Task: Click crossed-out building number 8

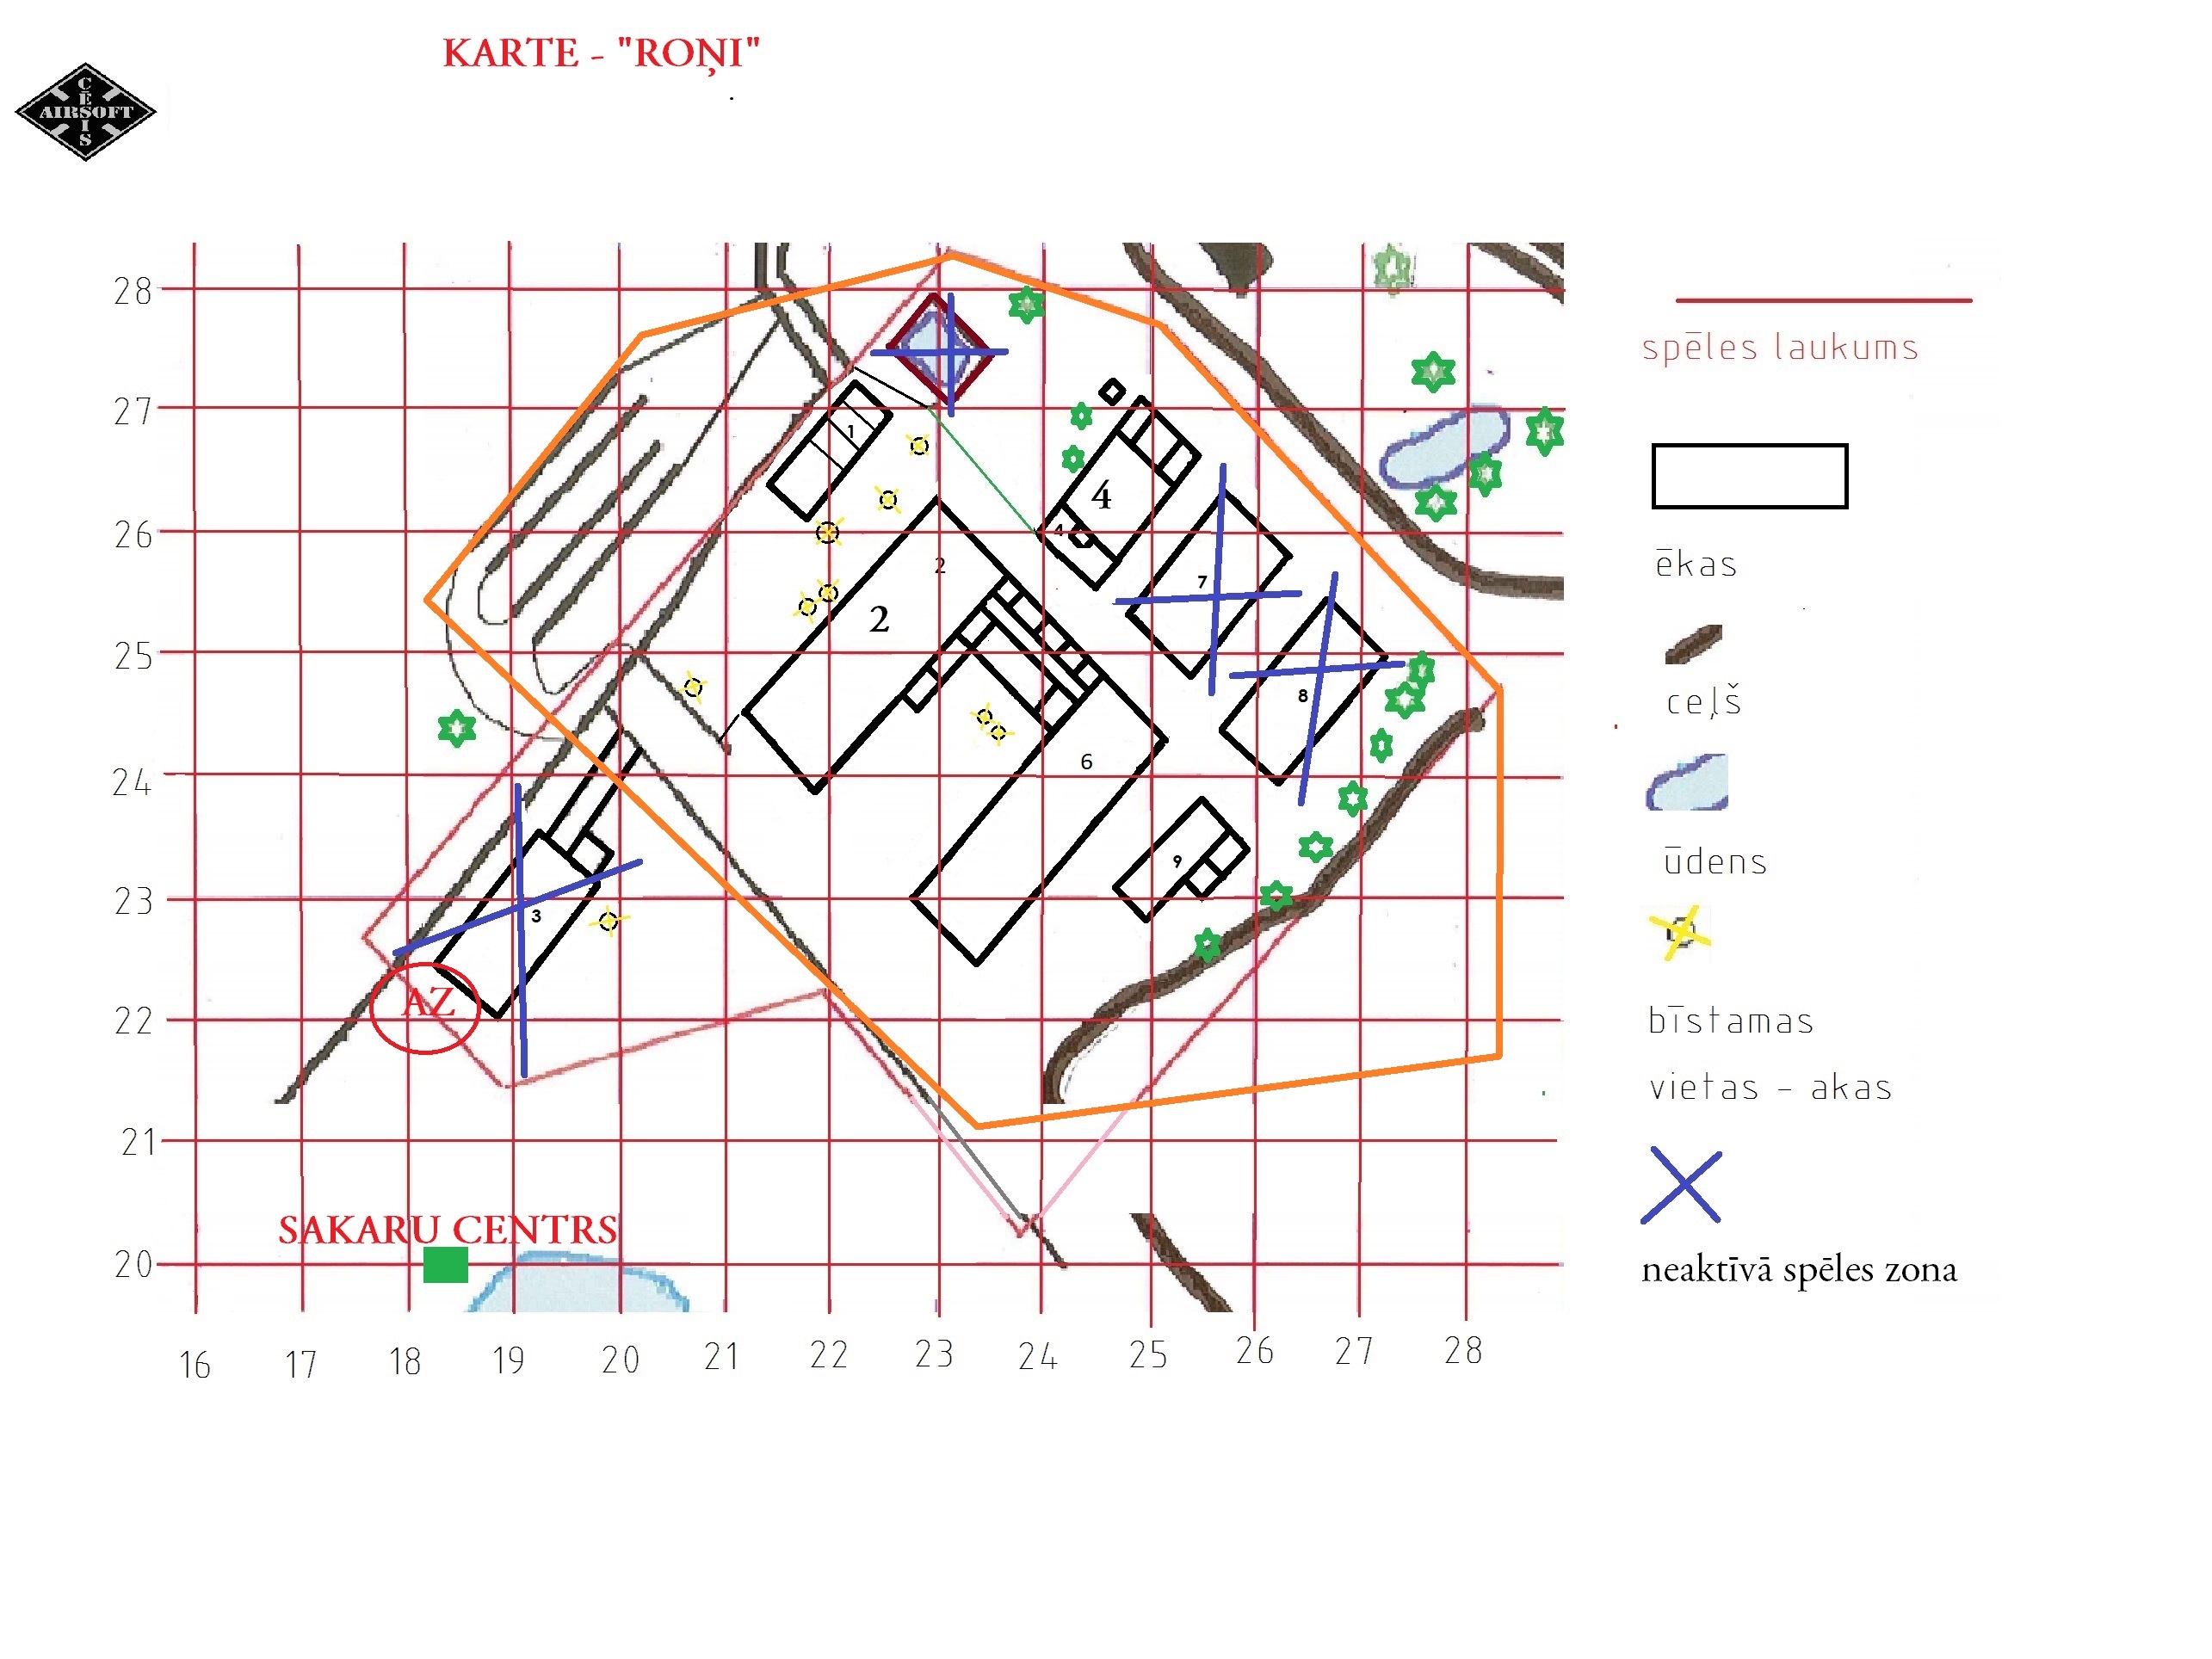Action: [1303, 695]
